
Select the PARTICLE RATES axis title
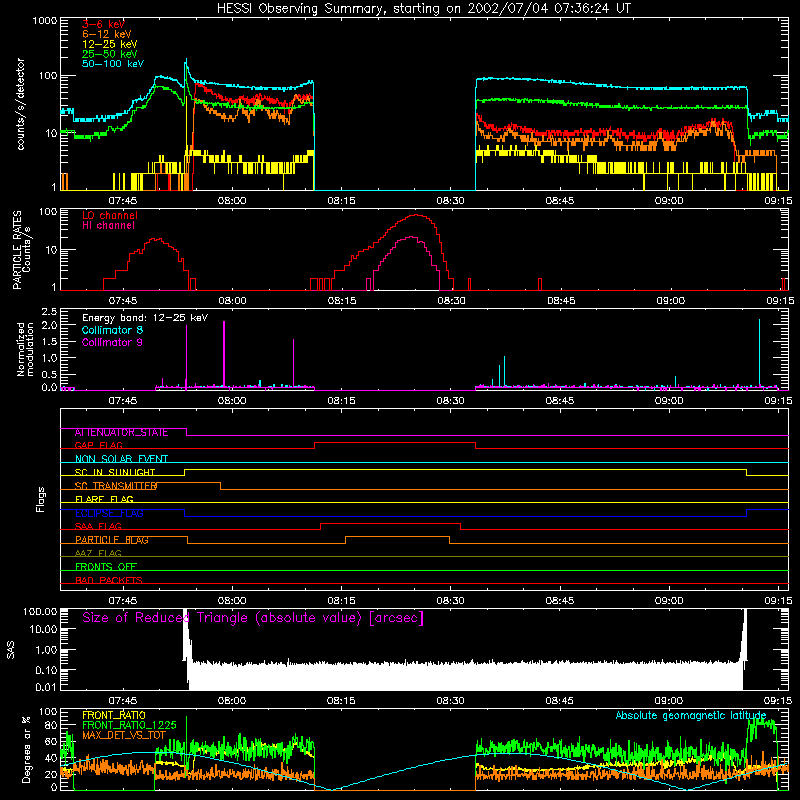tap(17, 250)
